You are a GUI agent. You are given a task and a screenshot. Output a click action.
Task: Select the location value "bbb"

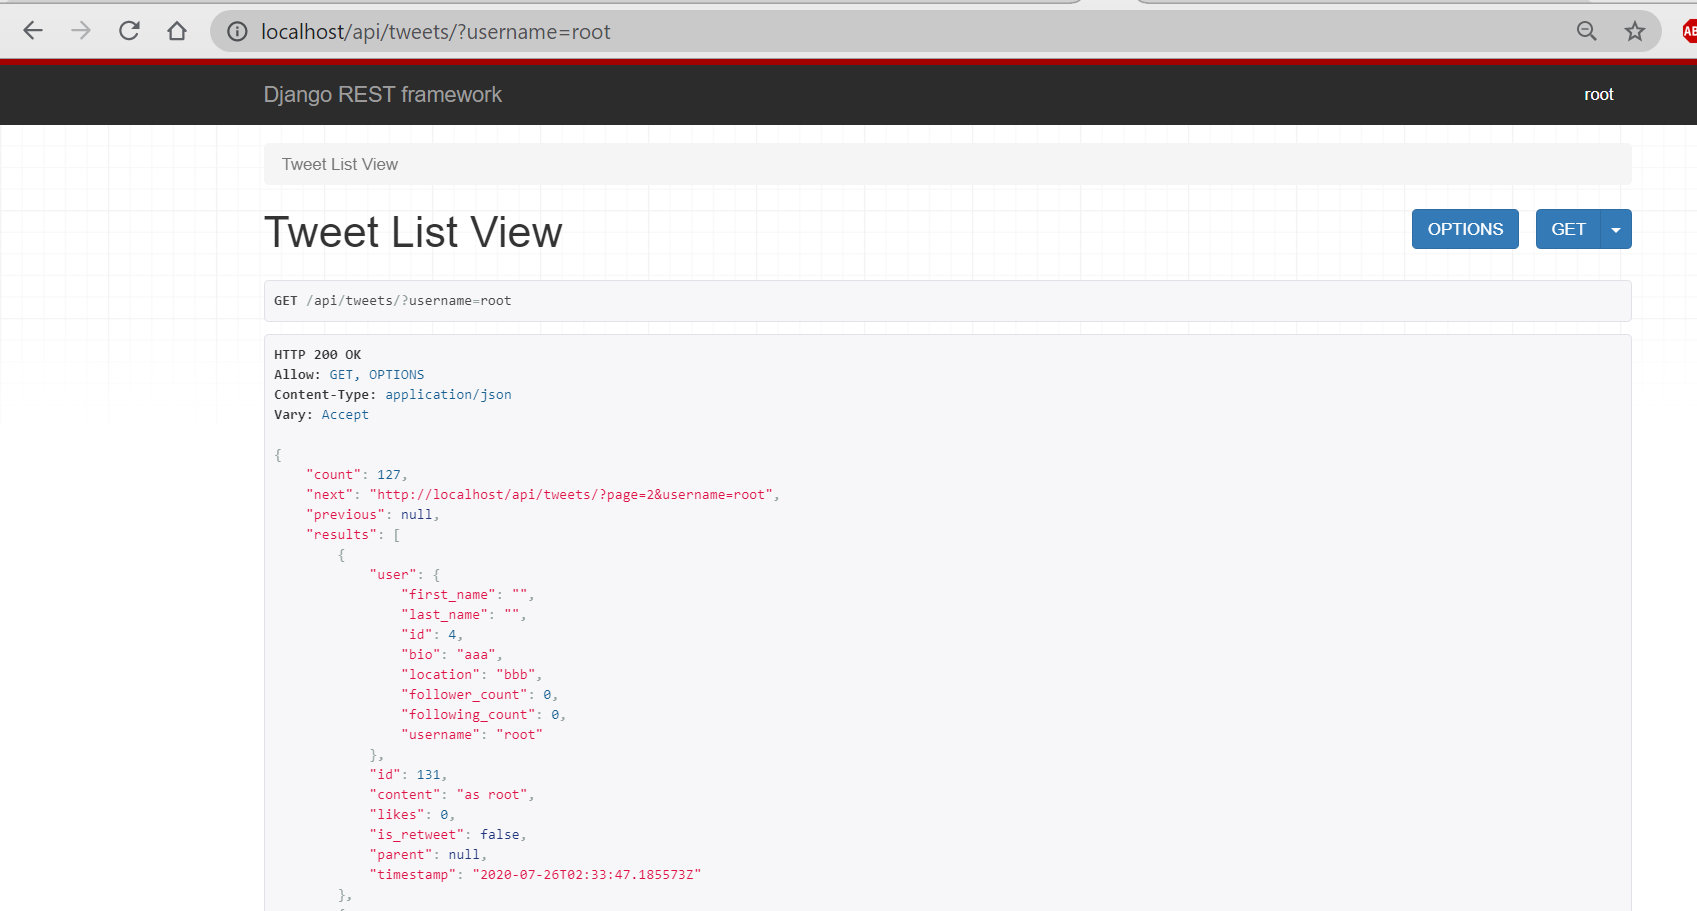[x=516, y=675]
